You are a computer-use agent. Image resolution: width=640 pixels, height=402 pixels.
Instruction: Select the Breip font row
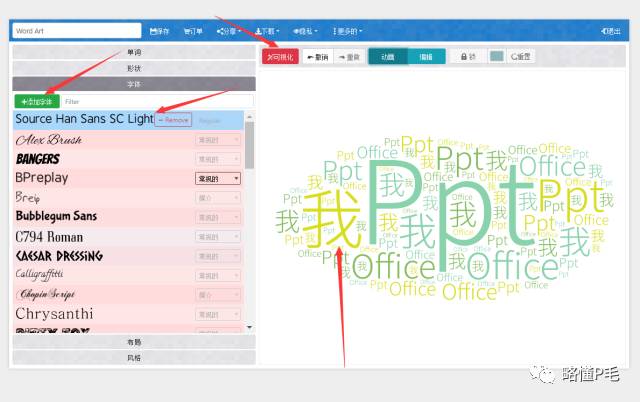pos(128,198)
